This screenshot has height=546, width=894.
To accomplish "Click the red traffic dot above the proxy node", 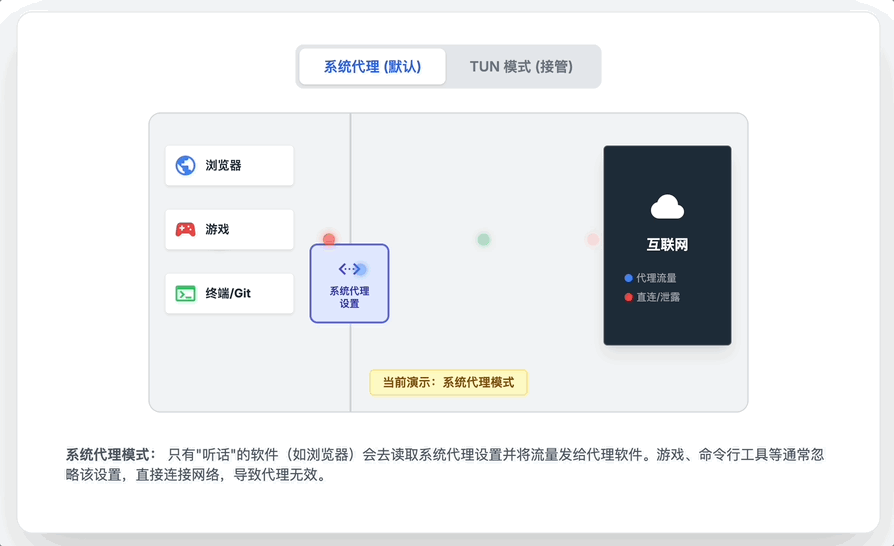I will (x=329, y=239).
